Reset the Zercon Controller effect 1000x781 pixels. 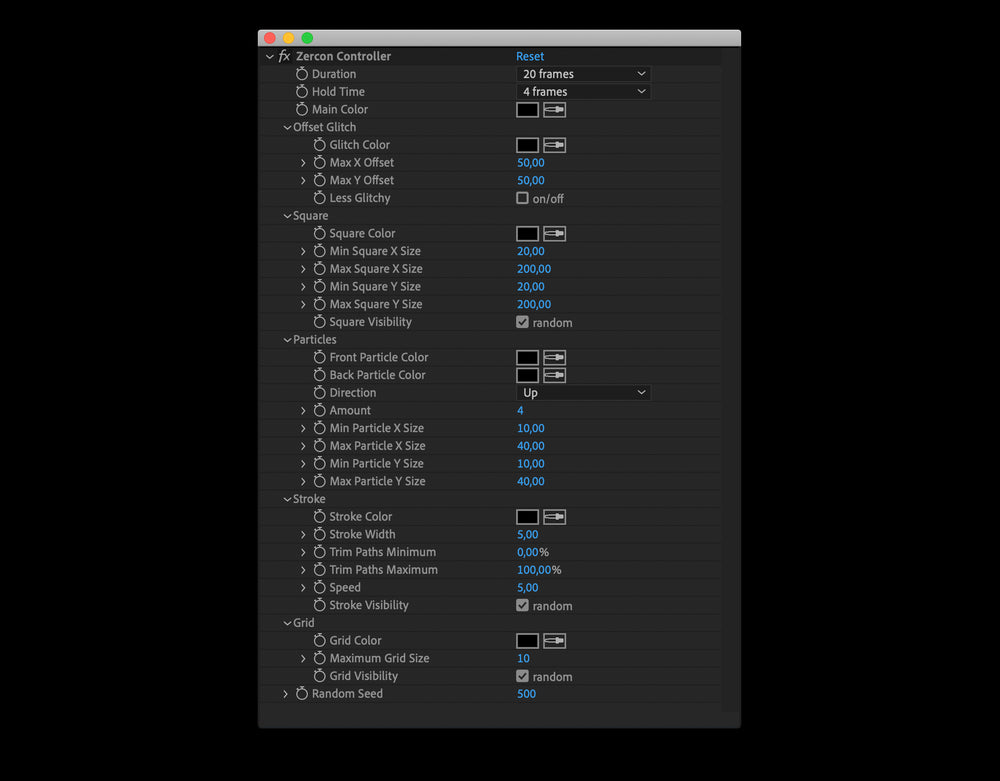[x=530, y=57]
